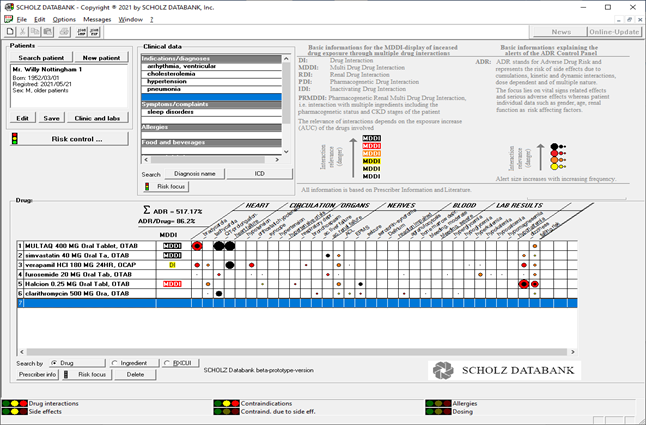Select the Drug search radio button
The image size is (646, 425).
coord(54,363)
